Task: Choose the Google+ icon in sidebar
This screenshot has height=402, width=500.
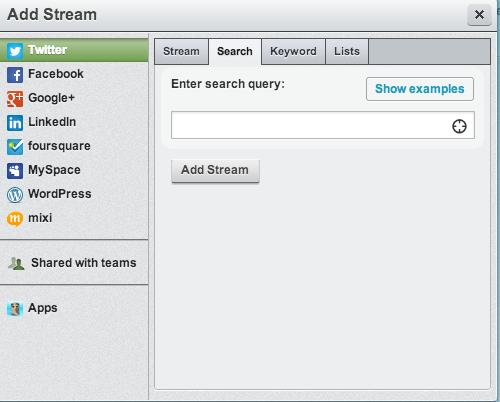Action: (x=15, y=99)
